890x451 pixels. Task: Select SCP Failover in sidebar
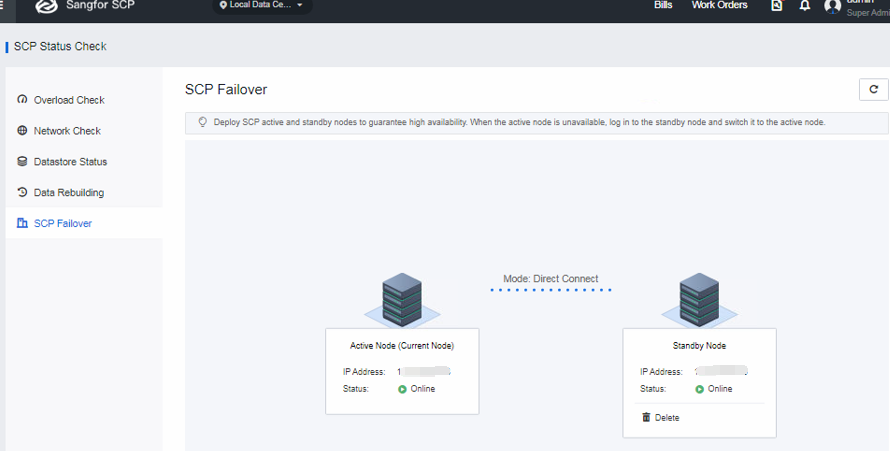tap(62, 224)
